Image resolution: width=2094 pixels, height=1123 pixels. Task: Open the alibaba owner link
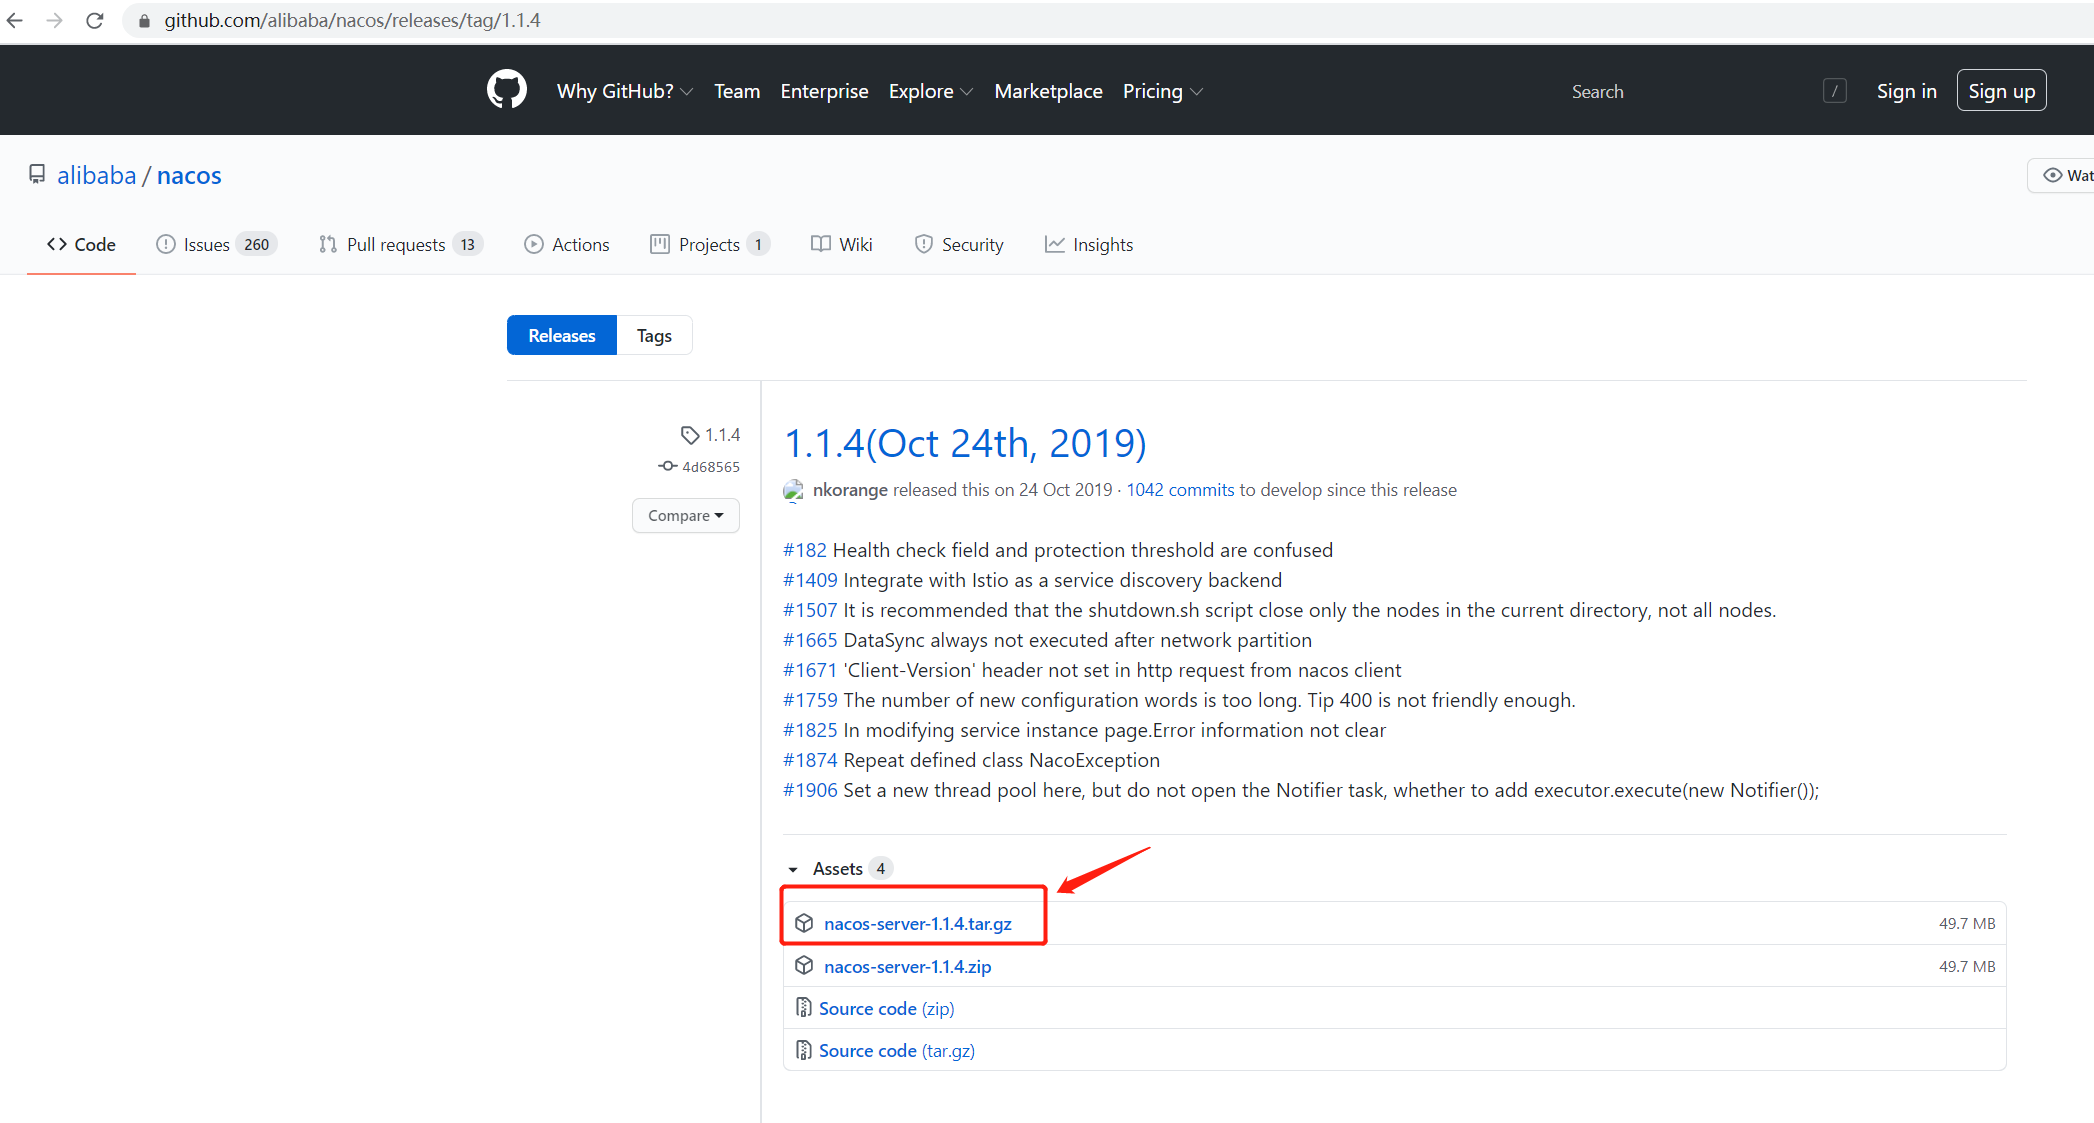point(96,175)
